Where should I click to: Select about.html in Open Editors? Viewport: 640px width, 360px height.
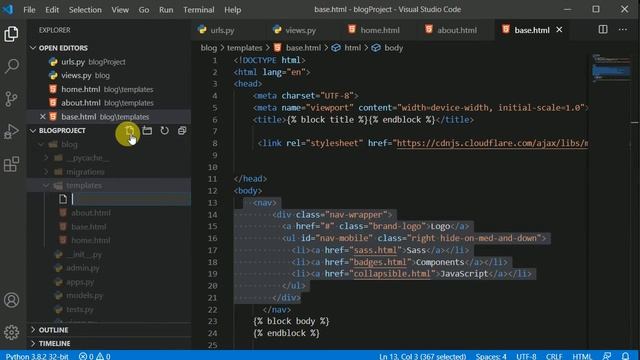click(x=109, y=103)
